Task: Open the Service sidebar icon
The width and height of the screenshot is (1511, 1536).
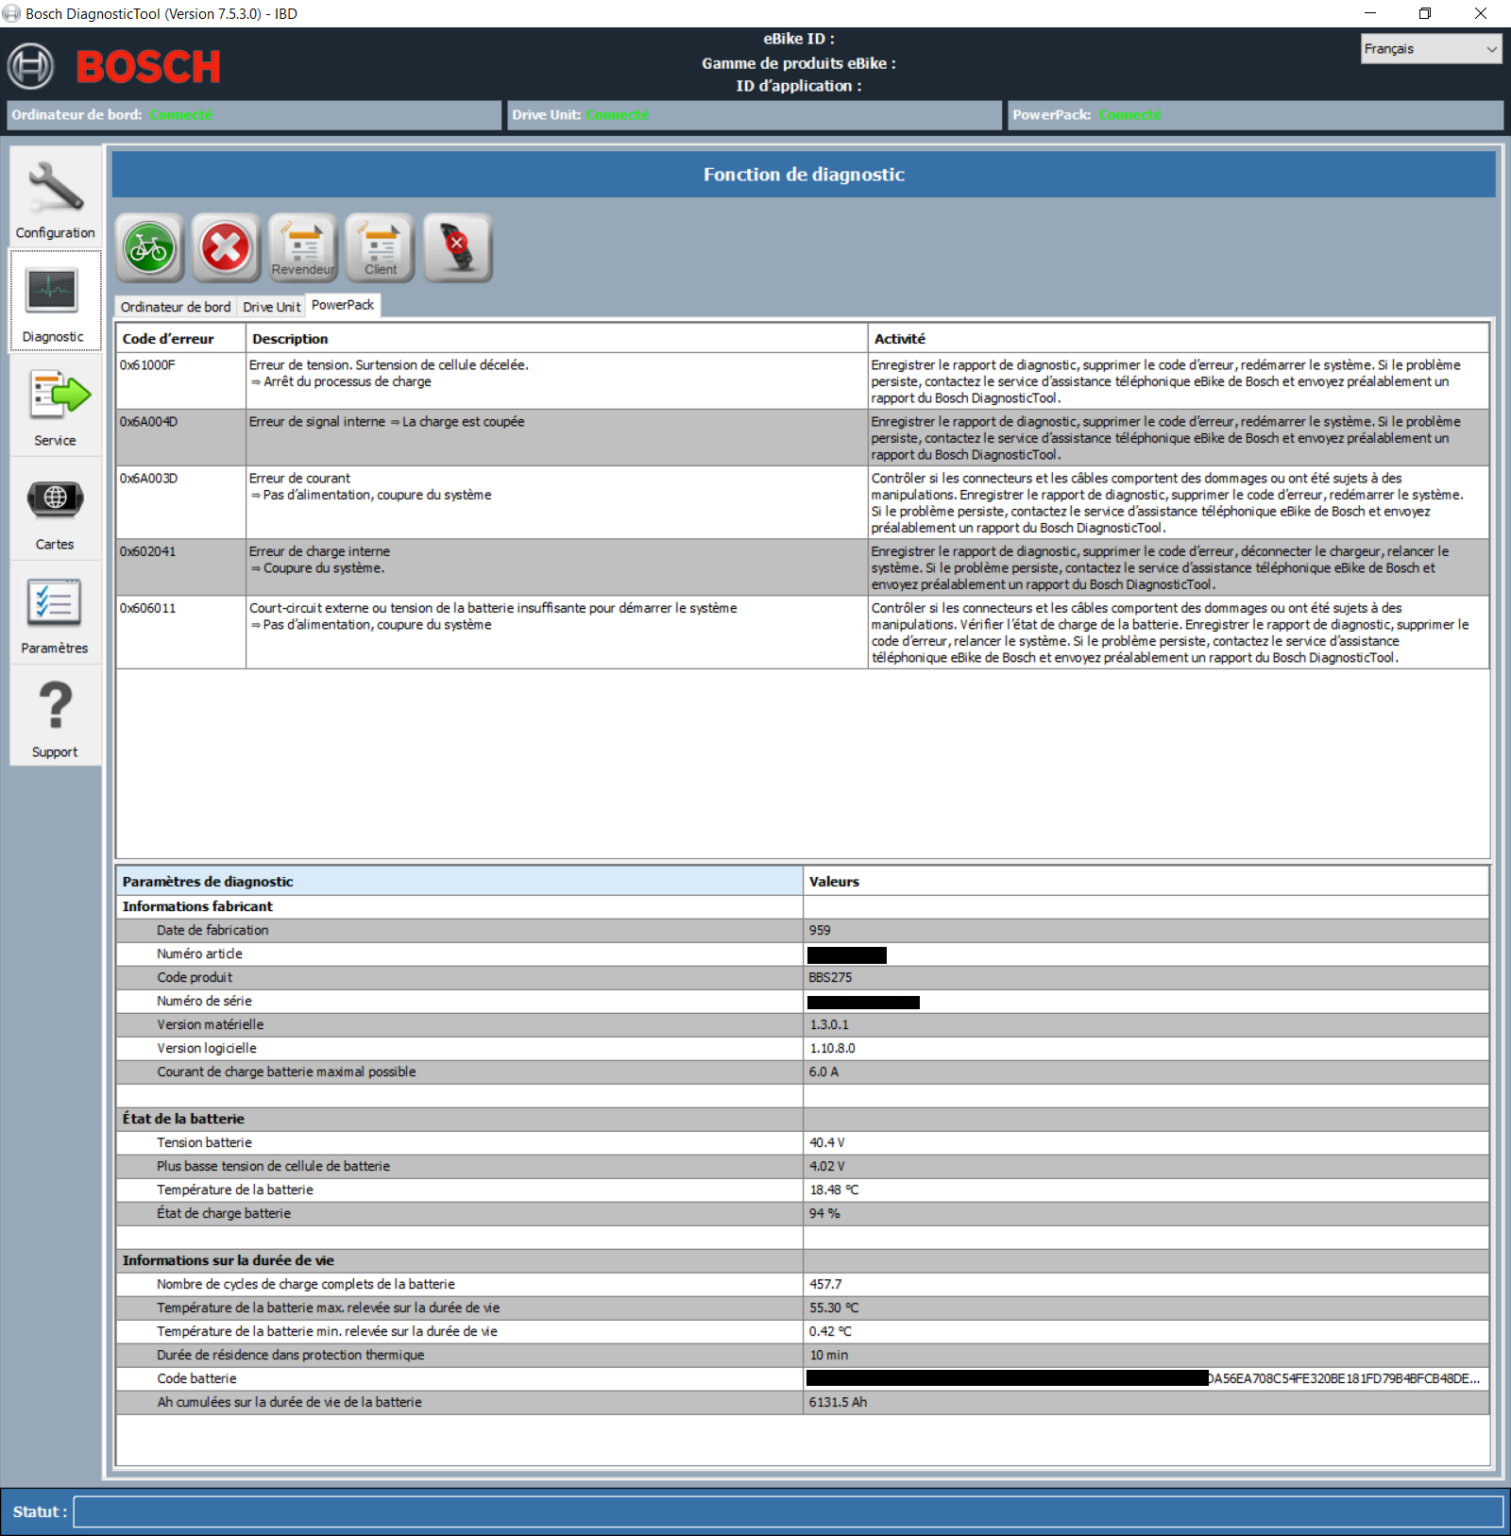Action: click(58, 396)
